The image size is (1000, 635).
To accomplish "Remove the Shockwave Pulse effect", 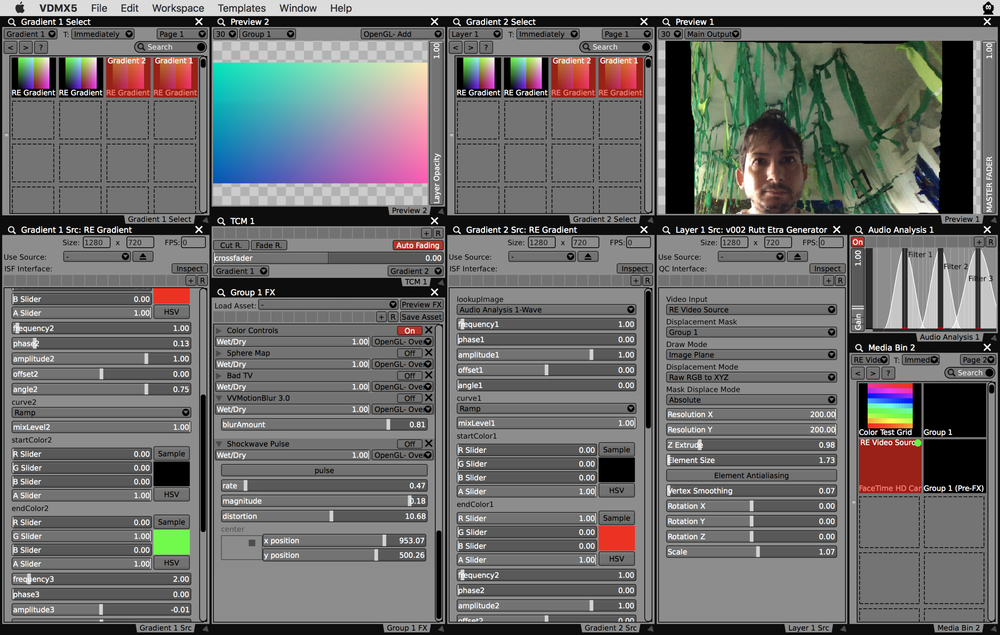I will tap(429, 444).
